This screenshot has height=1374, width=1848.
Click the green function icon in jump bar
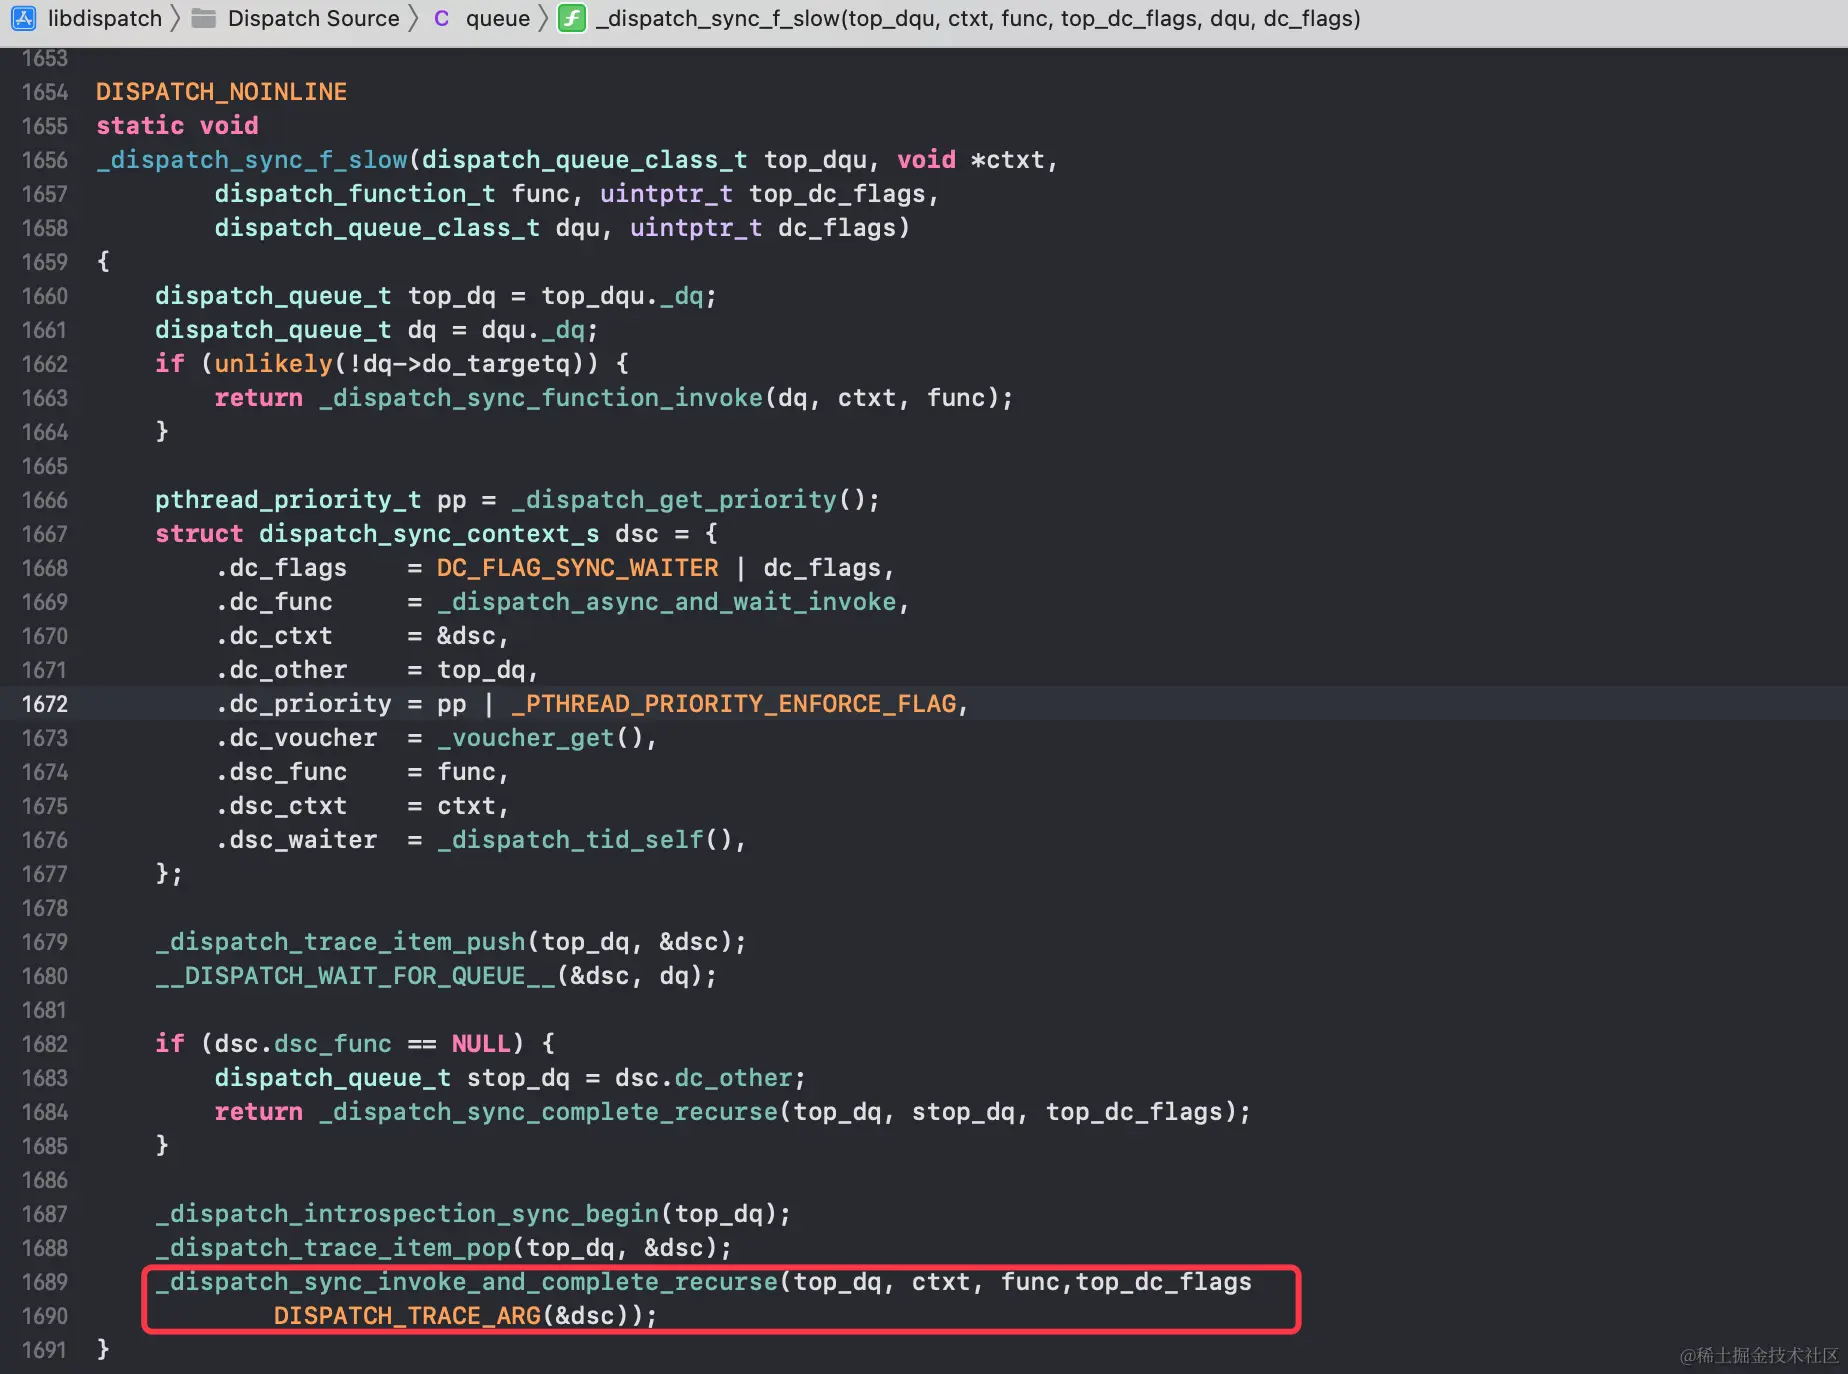(572, 18)
